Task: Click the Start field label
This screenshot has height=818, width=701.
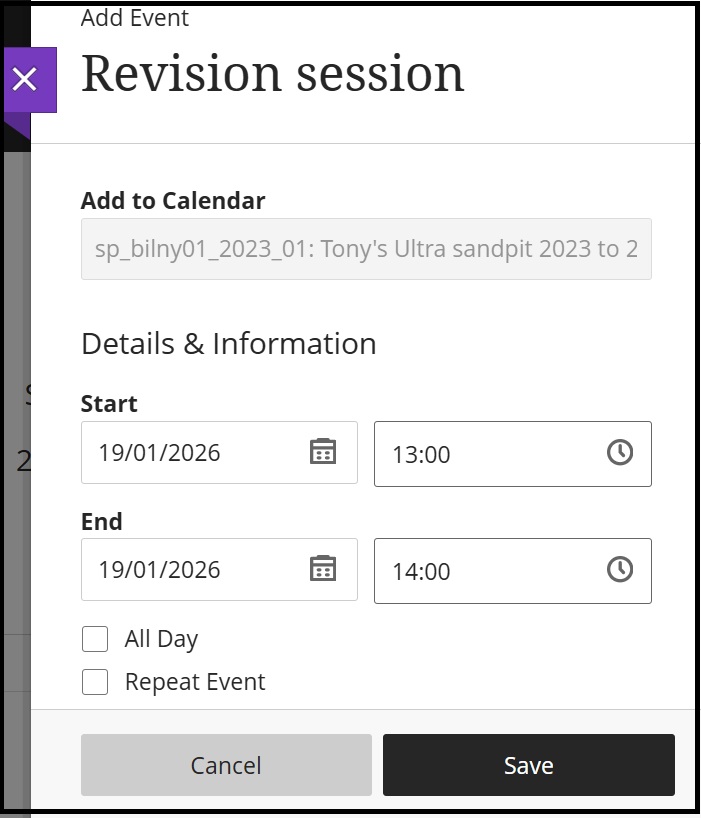Action: click(109, 404)
